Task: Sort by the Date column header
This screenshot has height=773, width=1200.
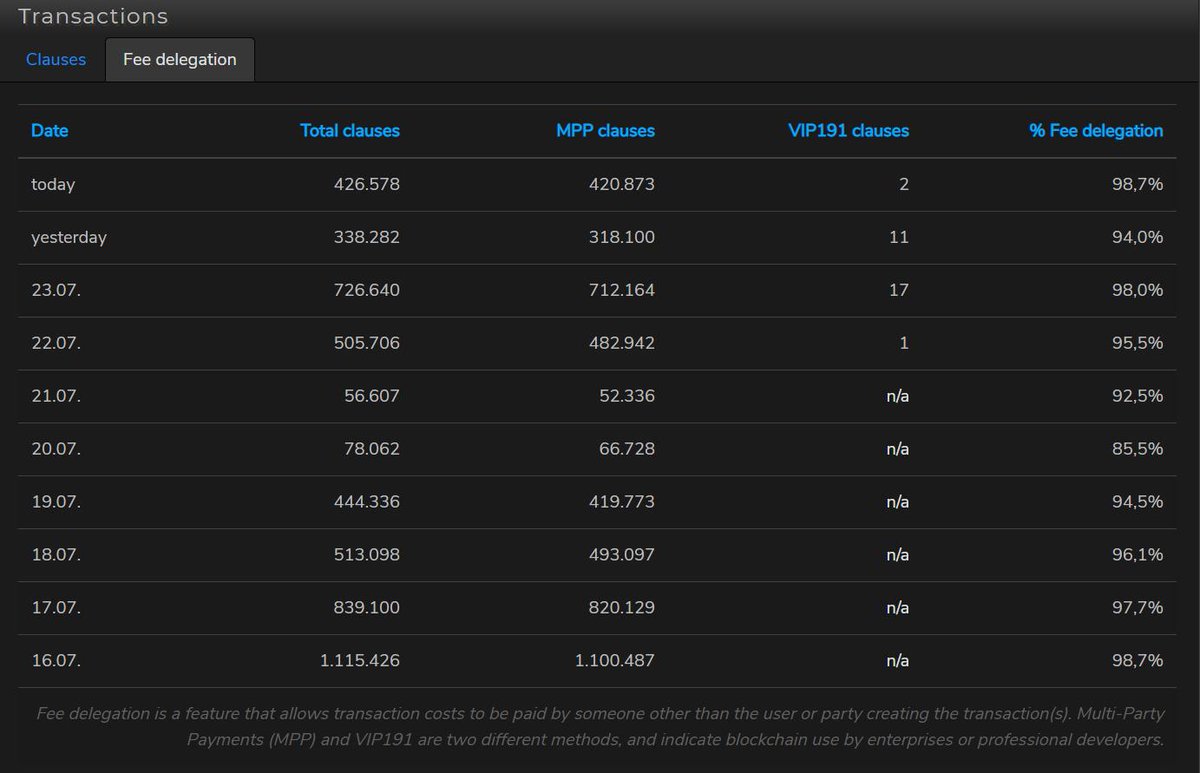Action: 50,130
